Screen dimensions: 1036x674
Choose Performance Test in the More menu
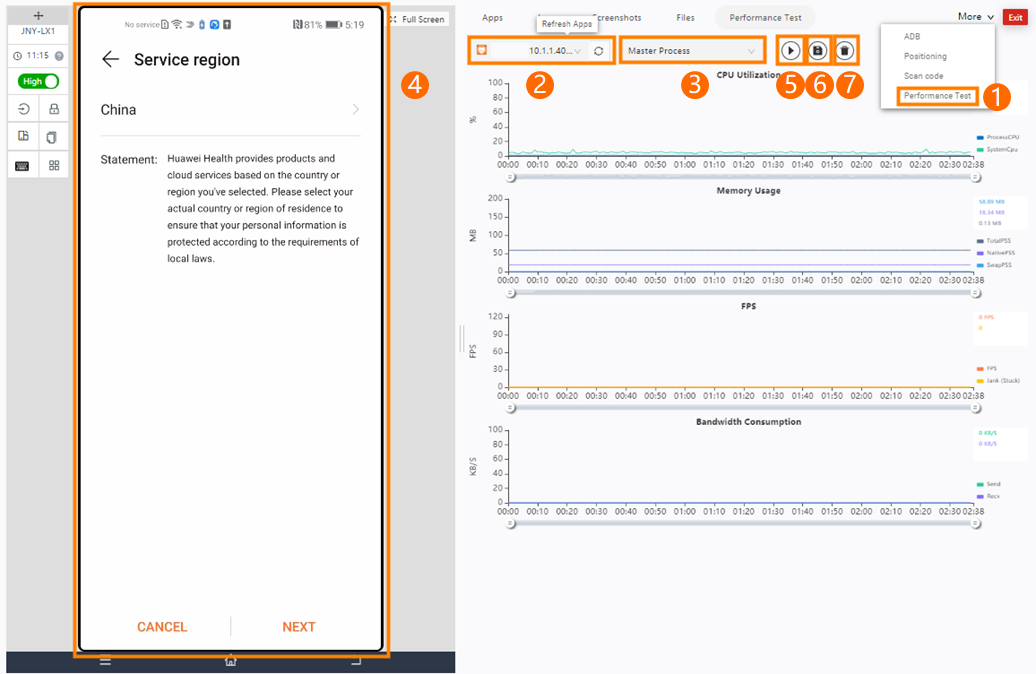937,96
